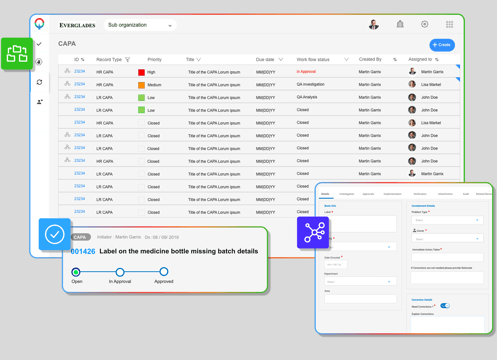Image resolution: width=497 pixels, height=360 pixels.
Task: Open the add-user icon in left sidebar
Action: pos(40,102)
